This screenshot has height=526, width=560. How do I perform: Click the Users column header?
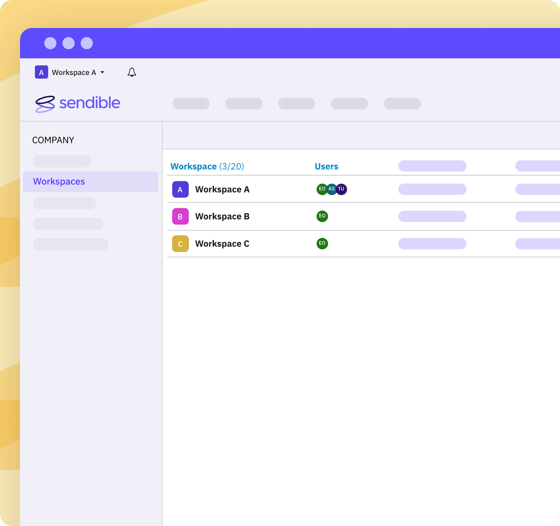(326, 166)
